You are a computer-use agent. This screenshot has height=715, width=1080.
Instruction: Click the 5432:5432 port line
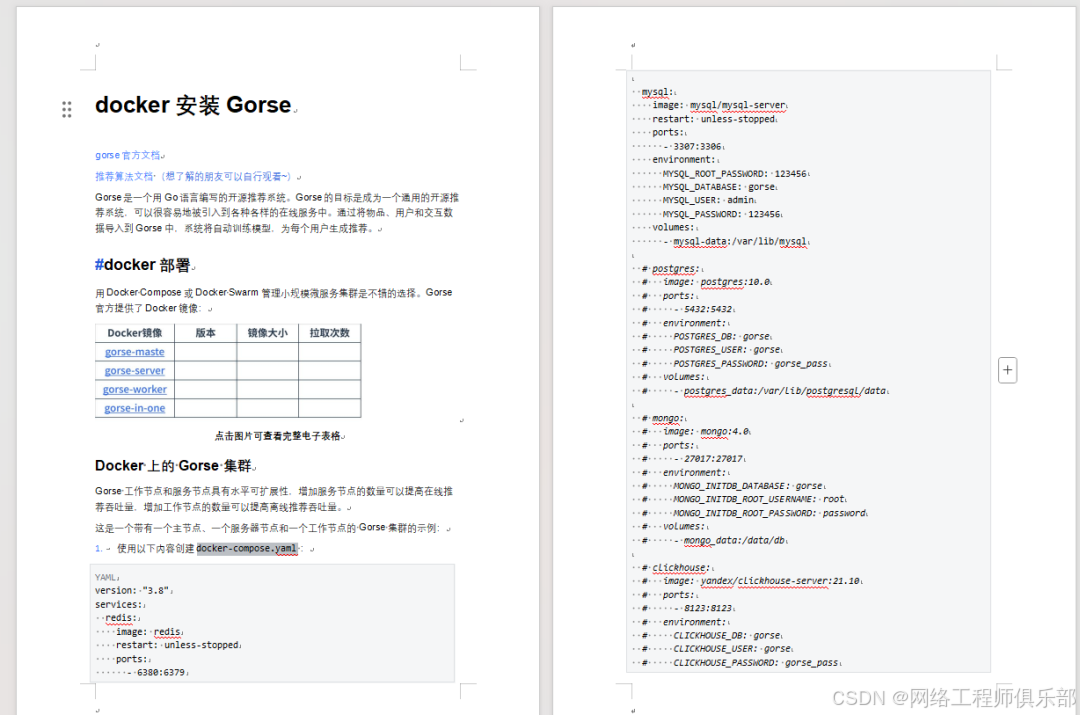(x=703, y=309)
